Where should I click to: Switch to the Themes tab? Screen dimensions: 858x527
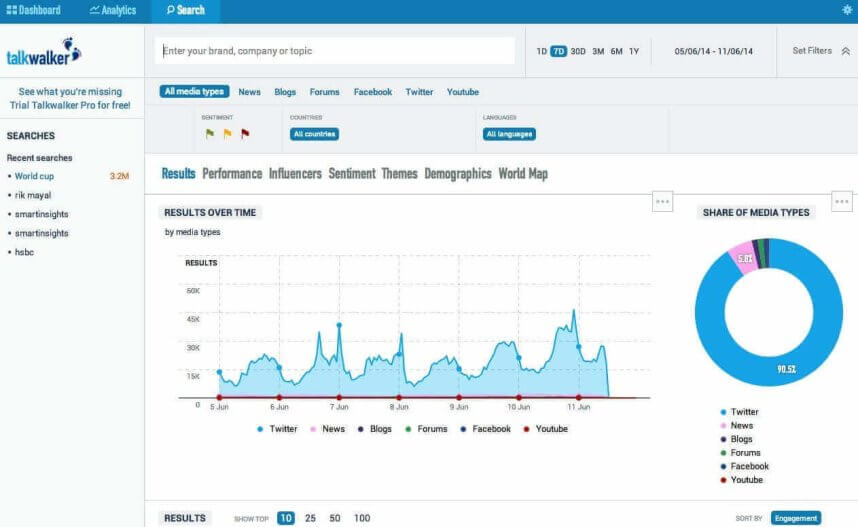click(399, 173)
